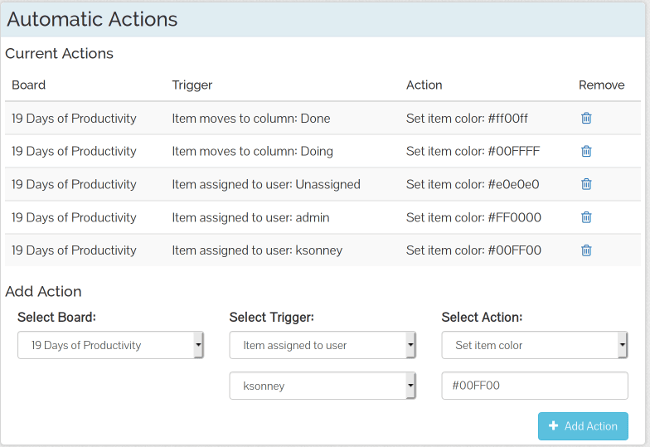The width and height of the screenshot is (650, 447).
Task: Open the ksonney user dropdown
Action: click(322, 386)
